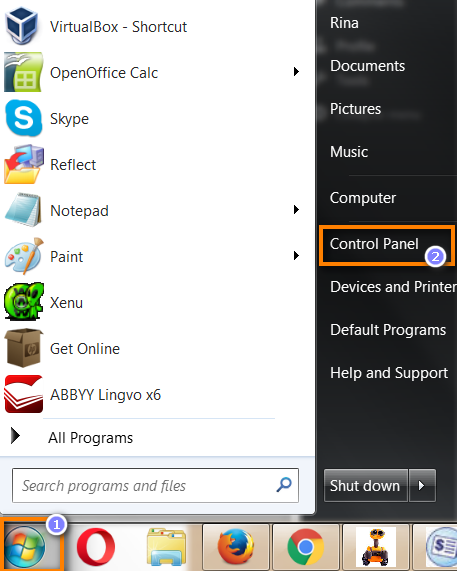Launch Firefox from the taskbar

(x=236, y=547)
